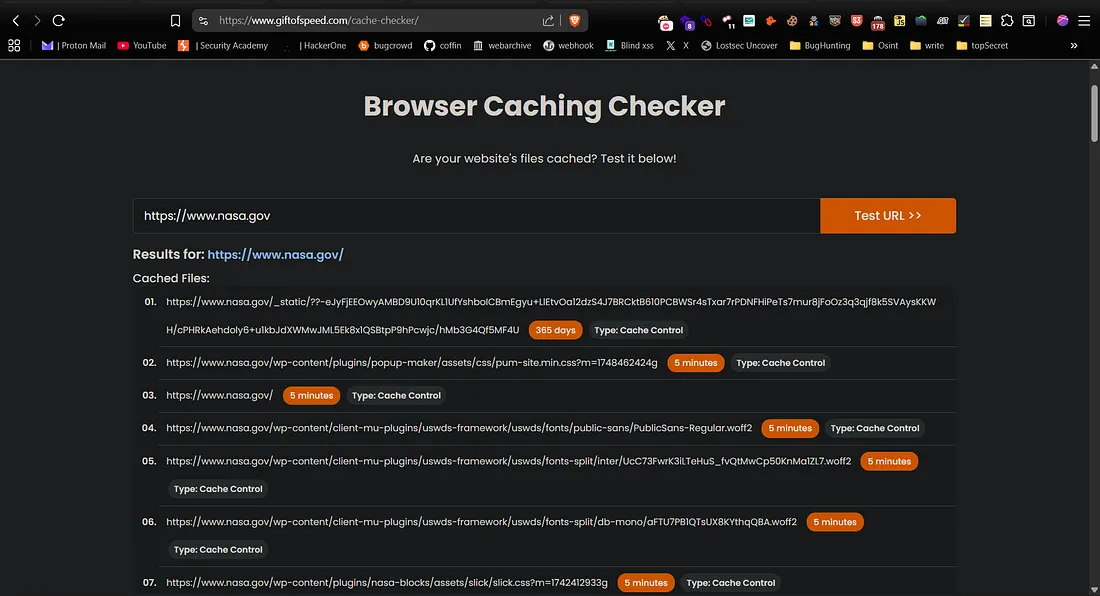
Task: Open the Lostsec Uncover bookmark
Action: [739, 46]
